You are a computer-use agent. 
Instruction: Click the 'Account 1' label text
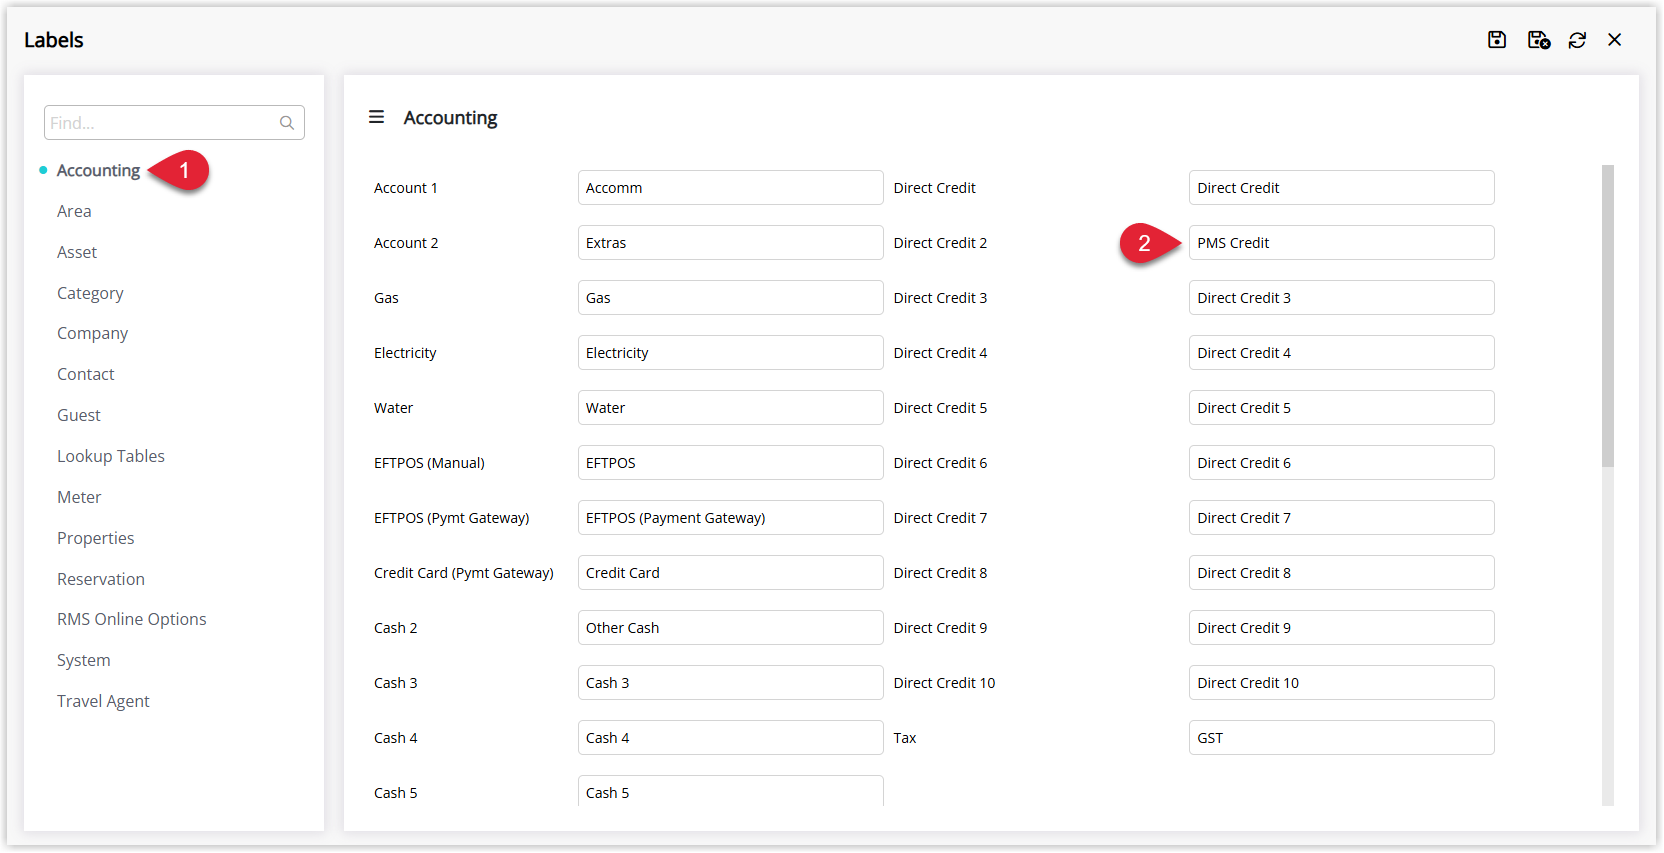[406, 188]
